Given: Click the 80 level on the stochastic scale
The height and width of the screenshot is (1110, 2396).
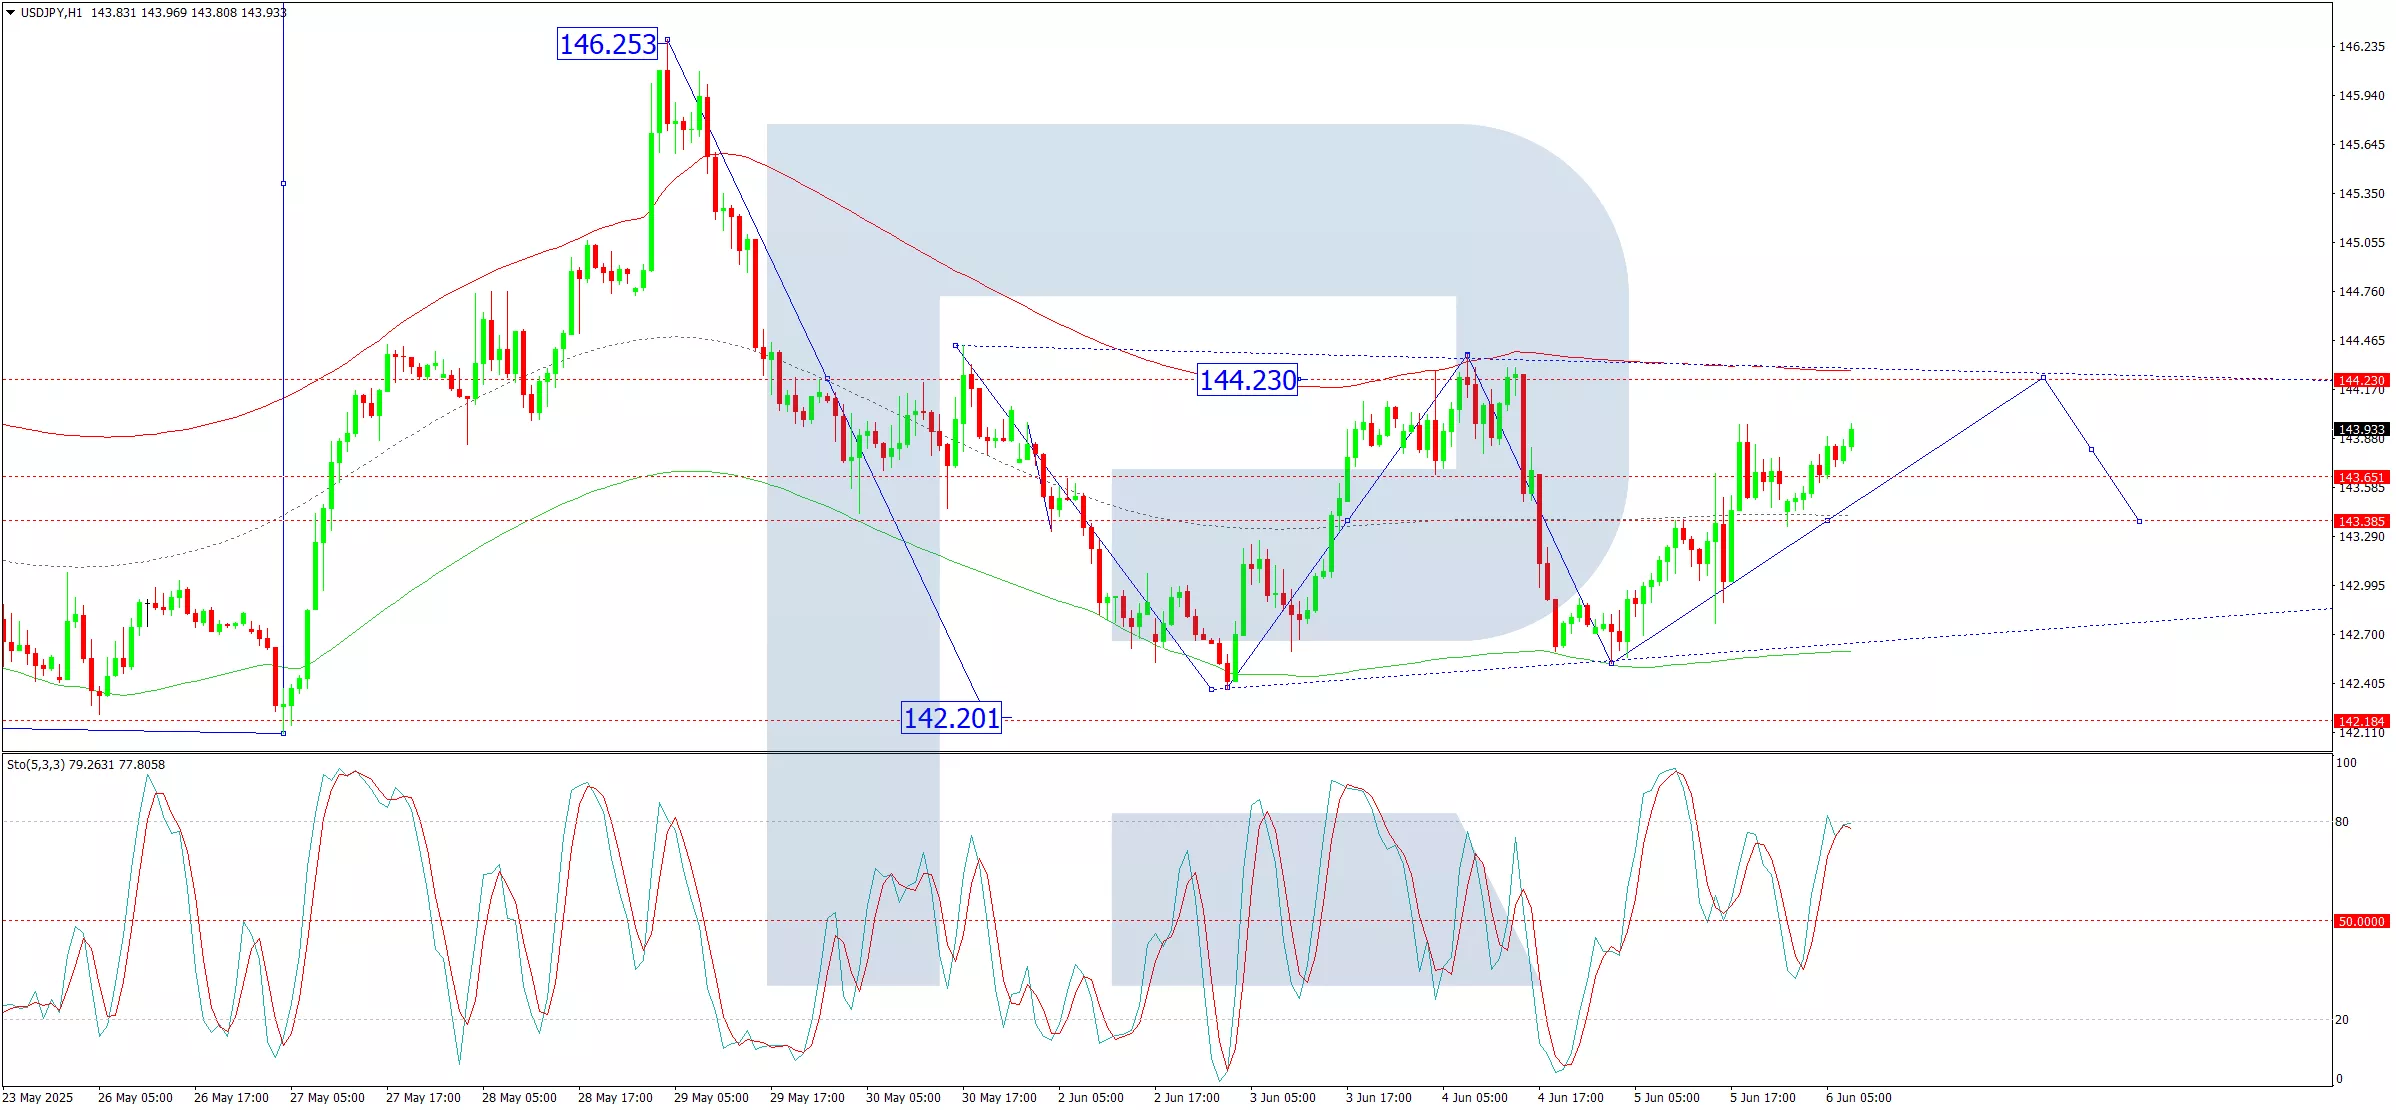Looking at the screenshot, I should point(2342,822).
